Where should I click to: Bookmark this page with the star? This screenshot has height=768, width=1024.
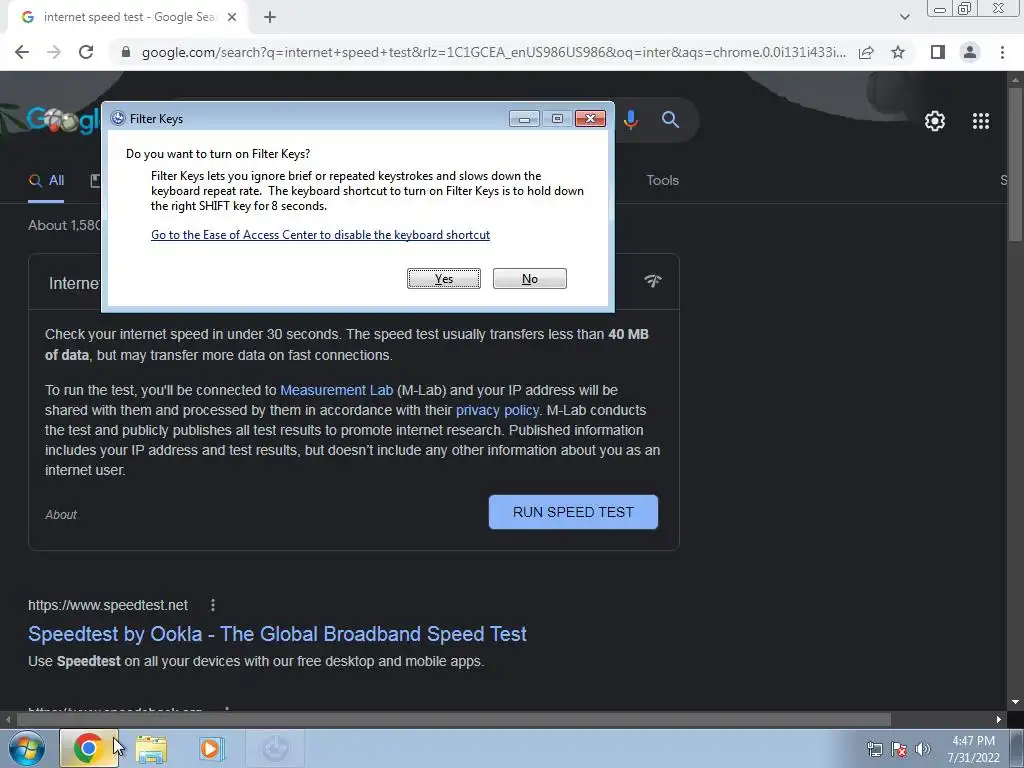[898, 52]
